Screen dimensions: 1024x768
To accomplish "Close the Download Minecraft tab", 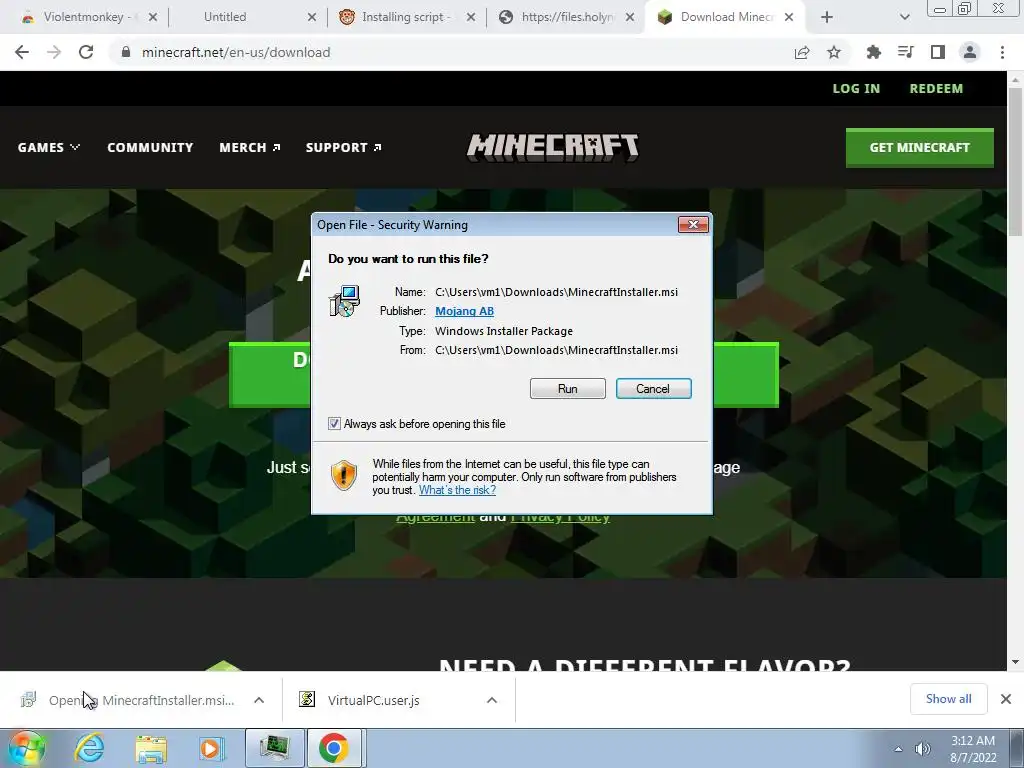I will click(789, 18).
